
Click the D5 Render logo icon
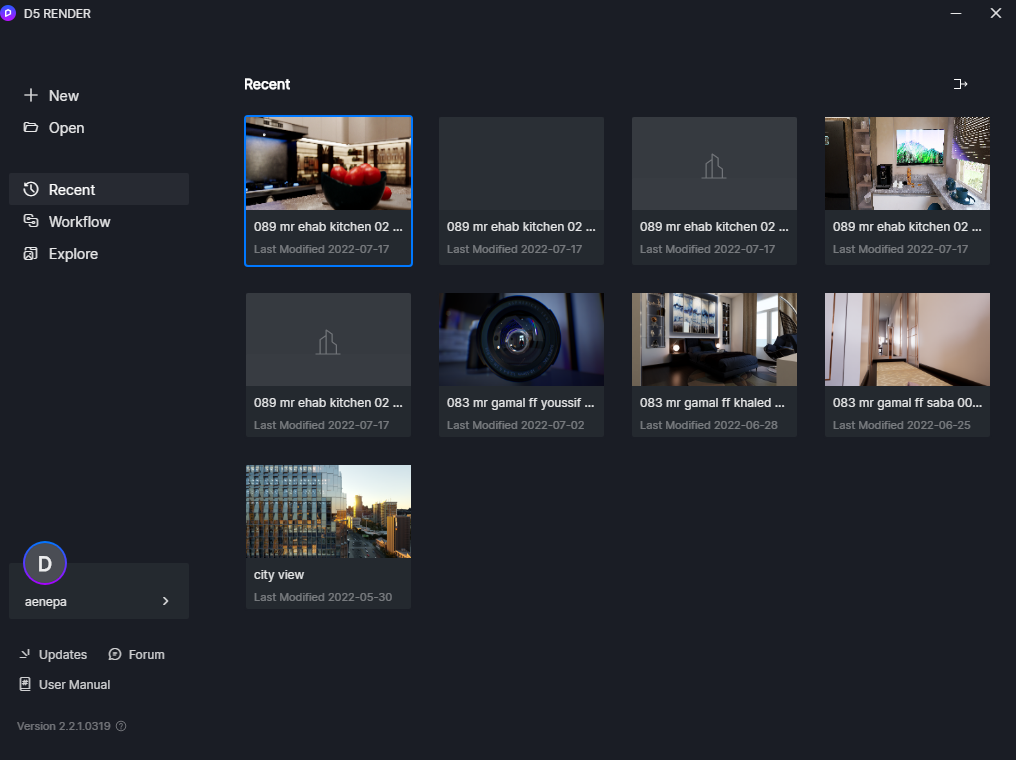[8, 13]
